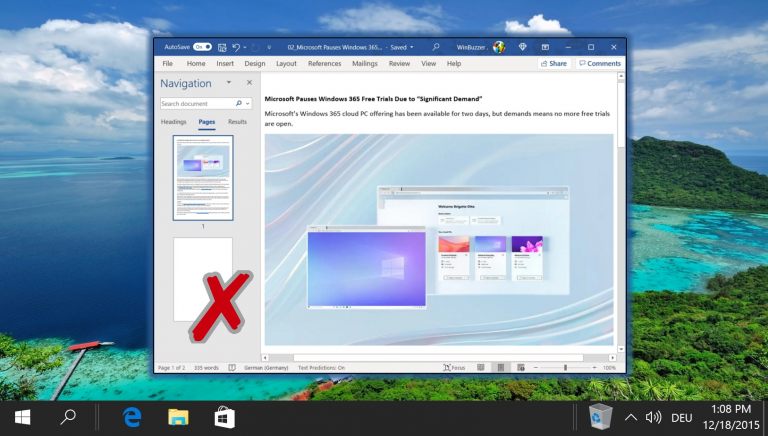Go to the Review tab
Viewport: 768px width, 436px height.
(399, 64)
